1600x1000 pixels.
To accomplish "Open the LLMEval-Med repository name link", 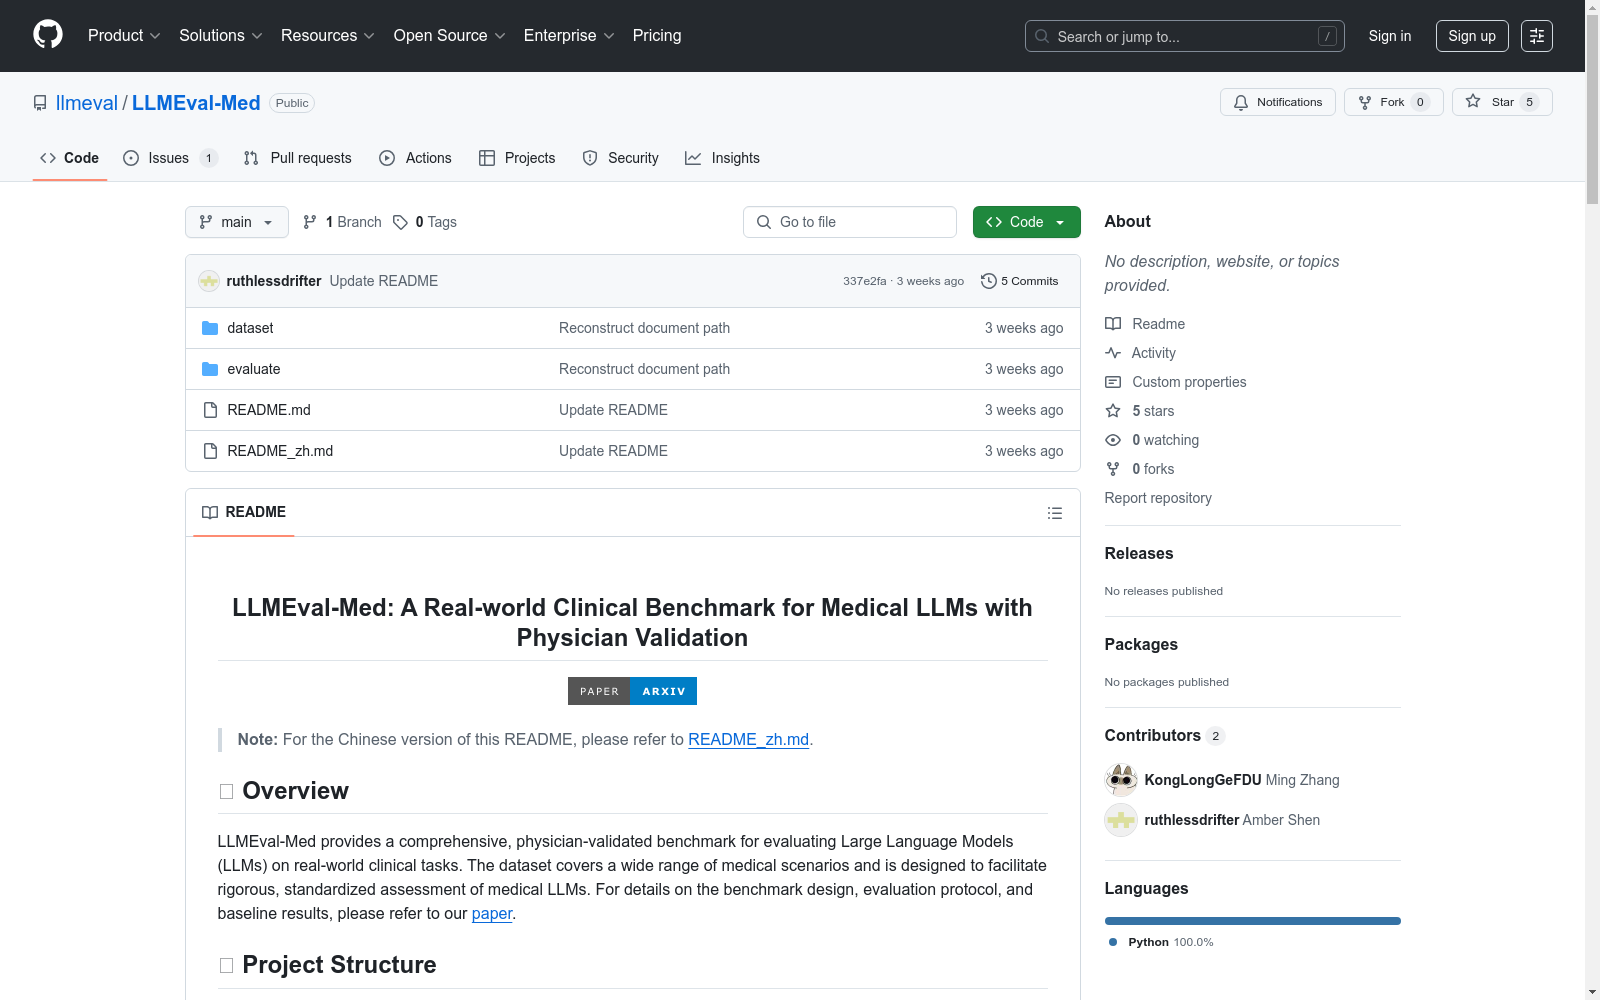I will click(x=196, y=103).
